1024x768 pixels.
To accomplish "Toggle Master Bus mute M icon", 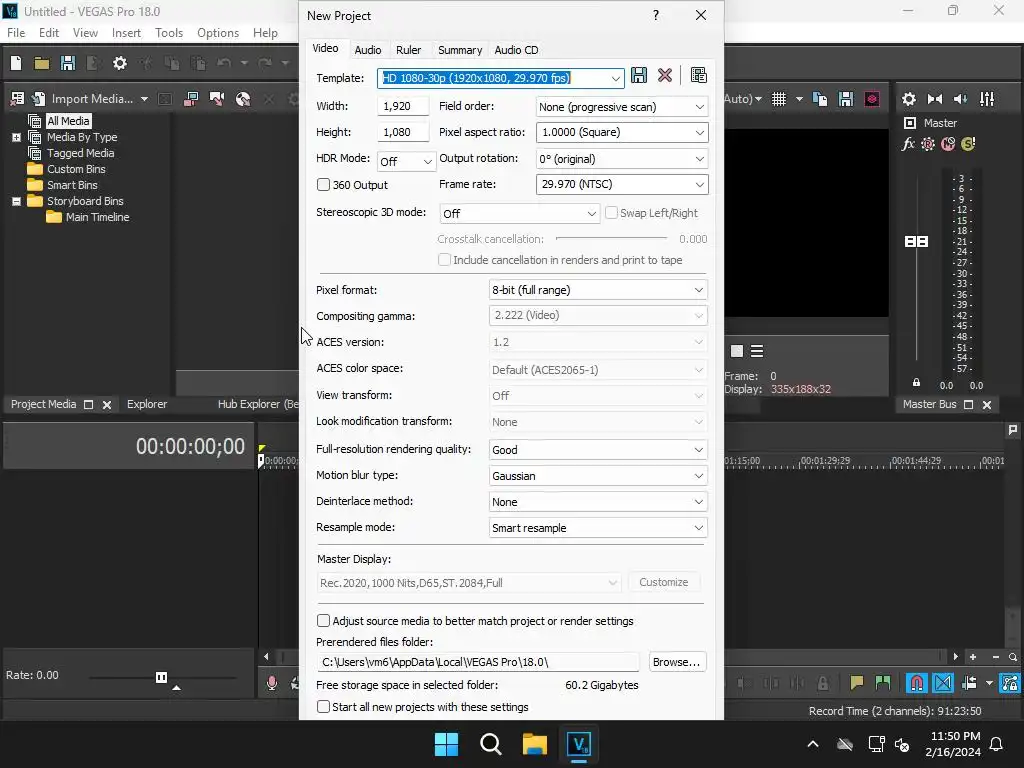I will pyautogui.click(x=948, y=144).
